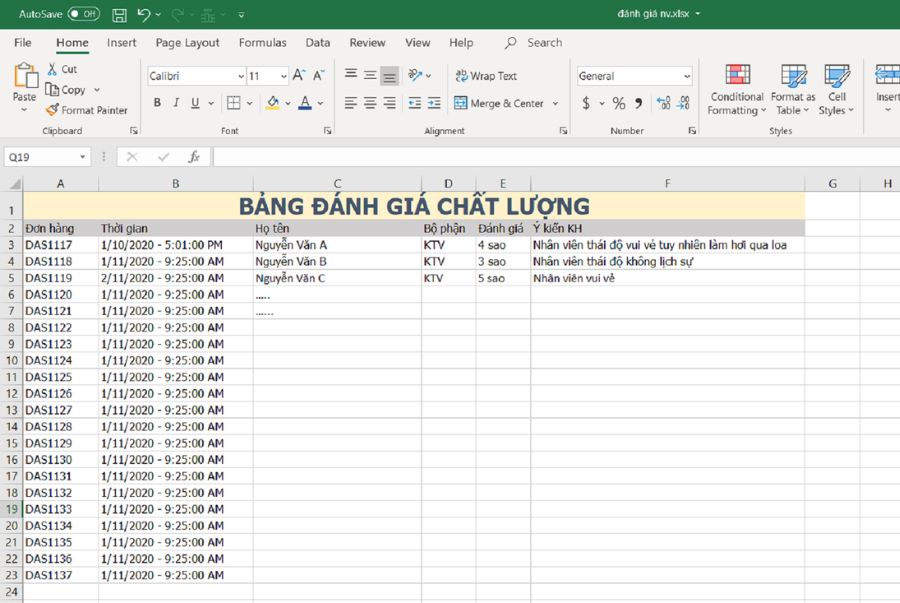Click the Borders icon
The height and width of the screenshot is (603, 900).
(x=234, y=103)
